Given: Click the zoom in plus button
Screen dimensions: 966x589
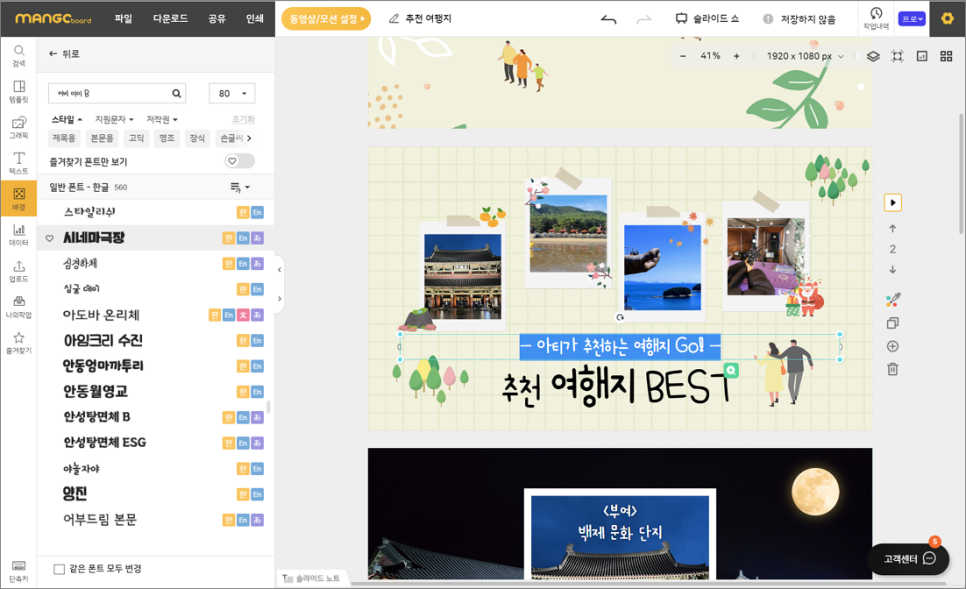Looking at the screenshot, I should pyautogui.click(x=736, y=56).
